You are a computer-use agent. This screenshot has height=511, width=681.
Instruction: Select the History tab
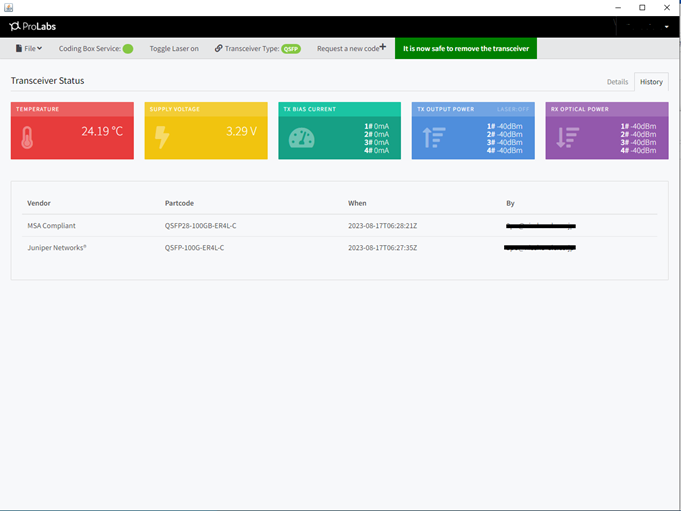click(x=651, y=81)
